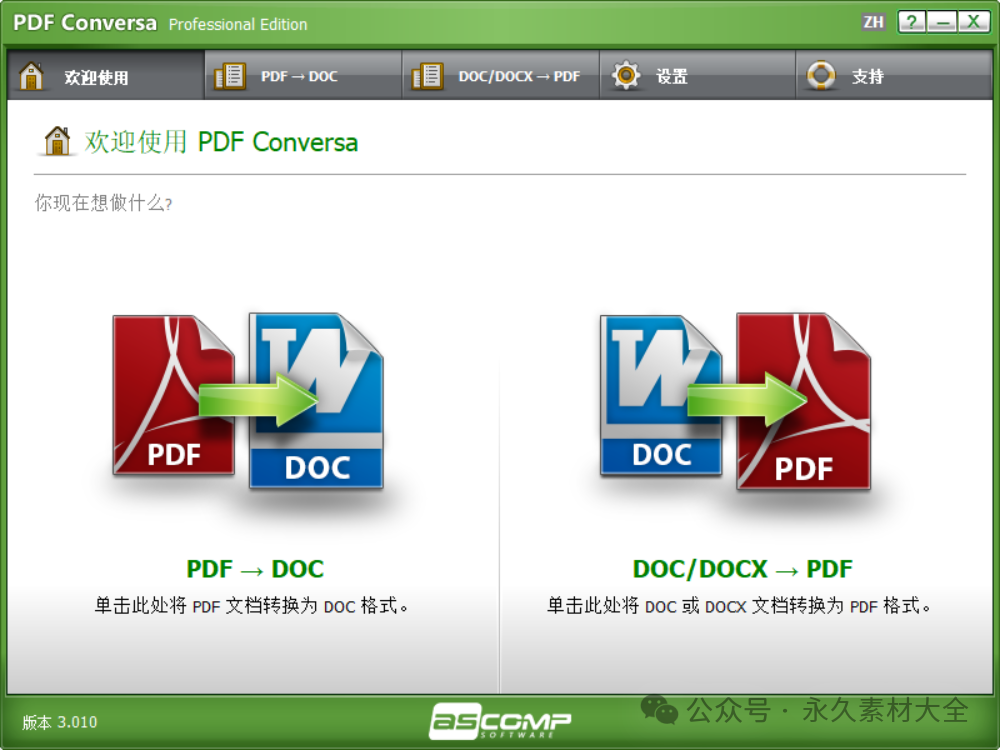Click the description 单击此处将 PDF 文档转换为 DOC 格式
This screenshot has height=750, width=1000.
(x=252, y=605)
